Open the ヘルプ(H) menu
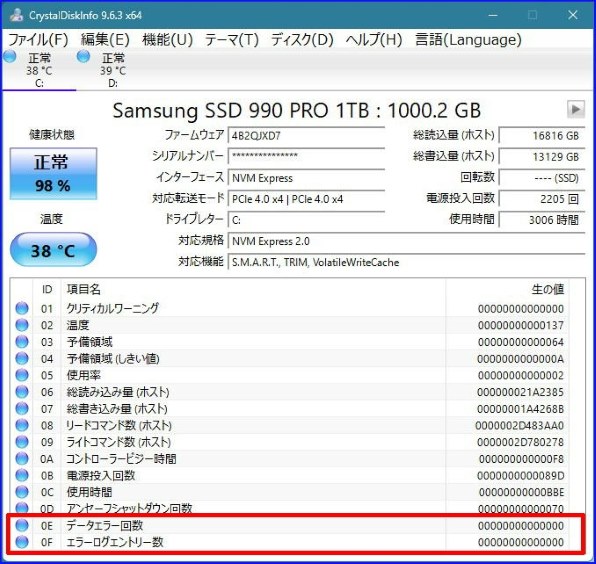The height and width of the screenshot is (564, 596). 374,40
